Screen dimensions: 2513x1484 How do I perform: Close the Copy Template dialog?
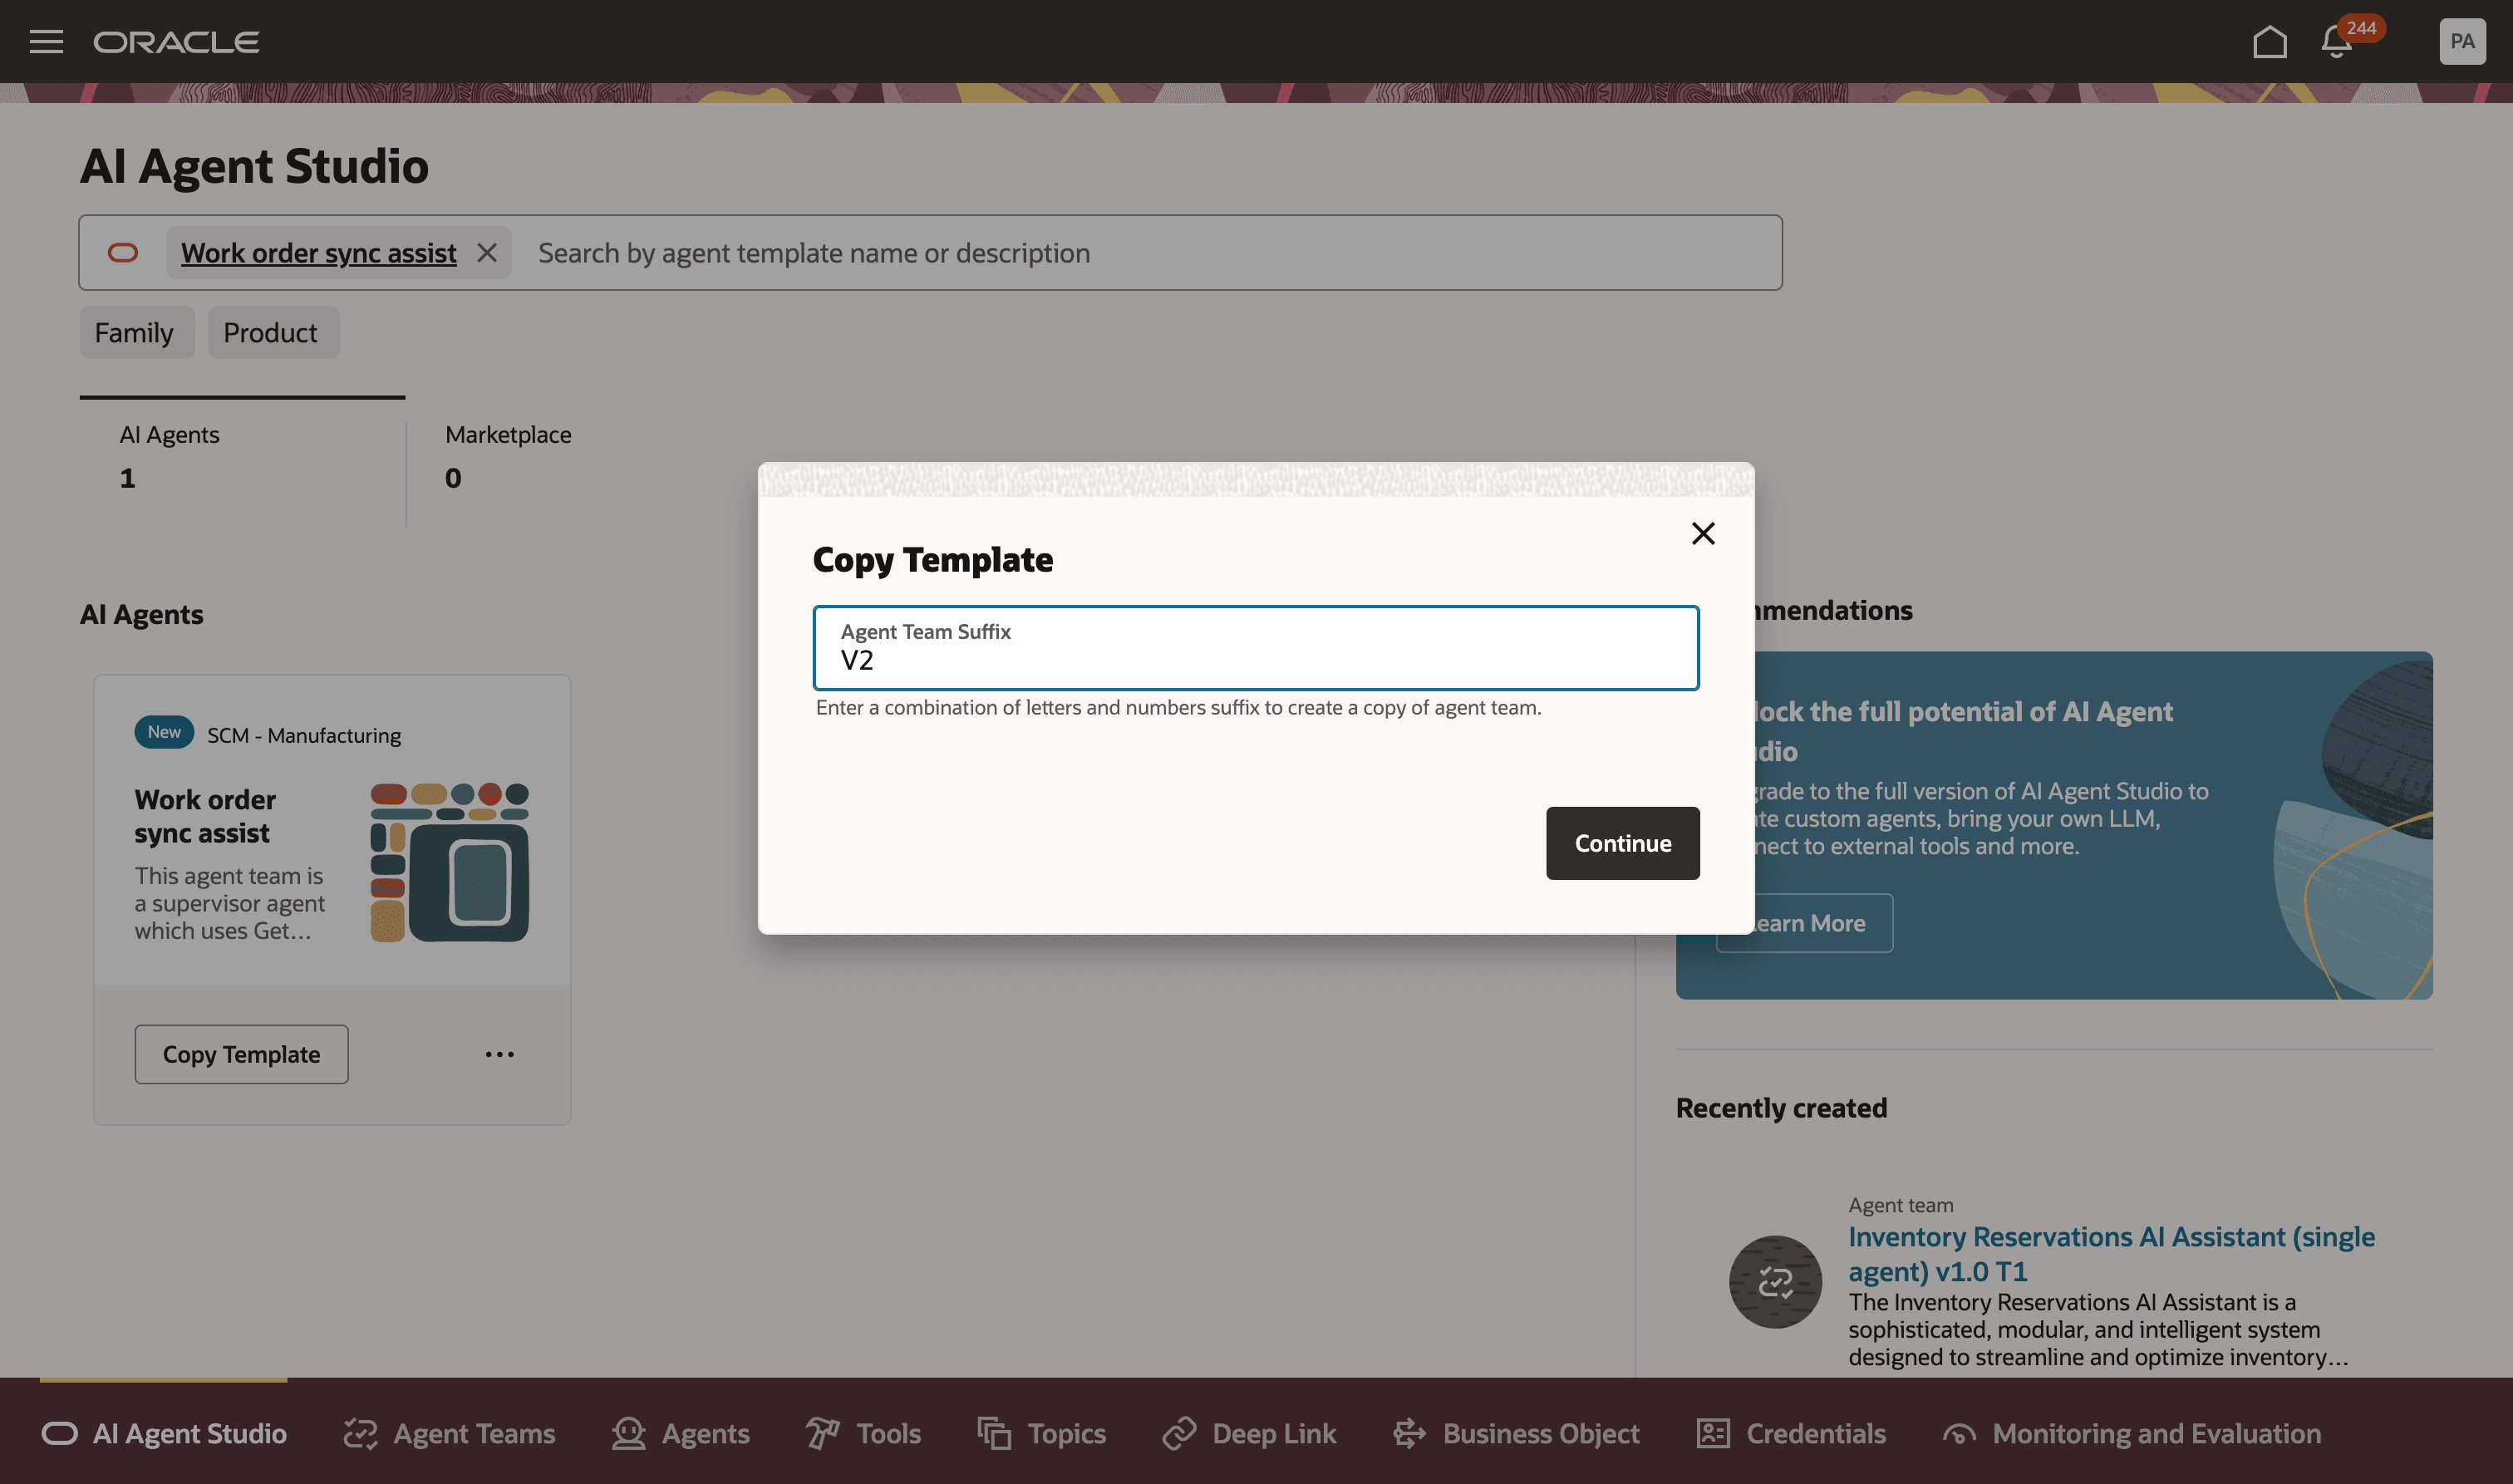click(1703, 533)
